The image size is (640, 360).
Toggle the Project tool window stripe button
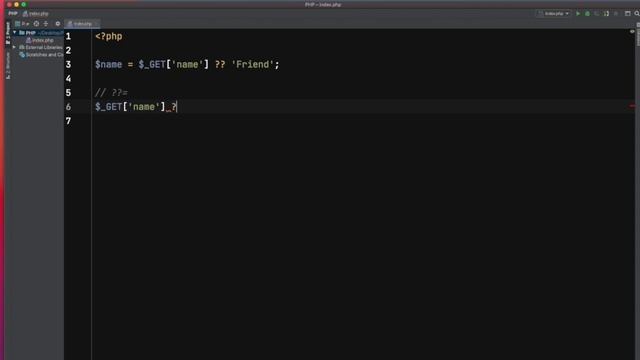click(x=8, y=33)
